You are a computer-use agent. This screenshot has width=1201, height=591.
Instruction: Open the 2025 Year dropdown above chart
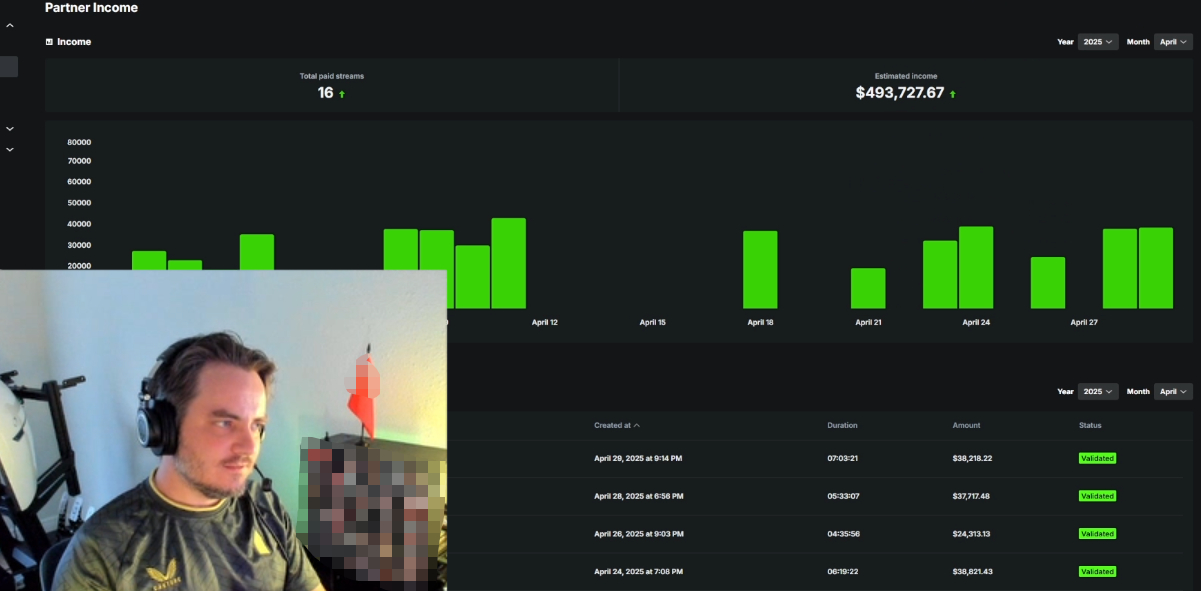[1098, 42]
